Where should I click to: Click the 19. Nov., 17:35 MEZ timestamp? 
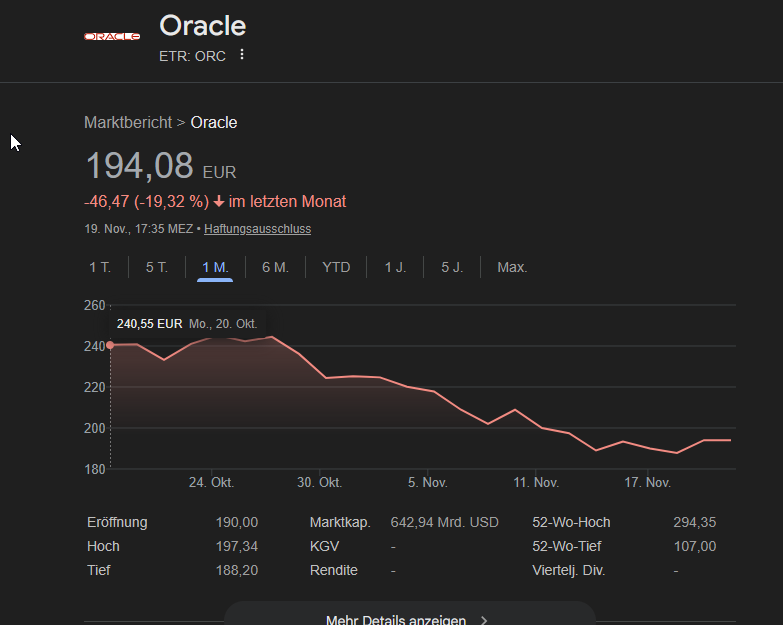139,229
